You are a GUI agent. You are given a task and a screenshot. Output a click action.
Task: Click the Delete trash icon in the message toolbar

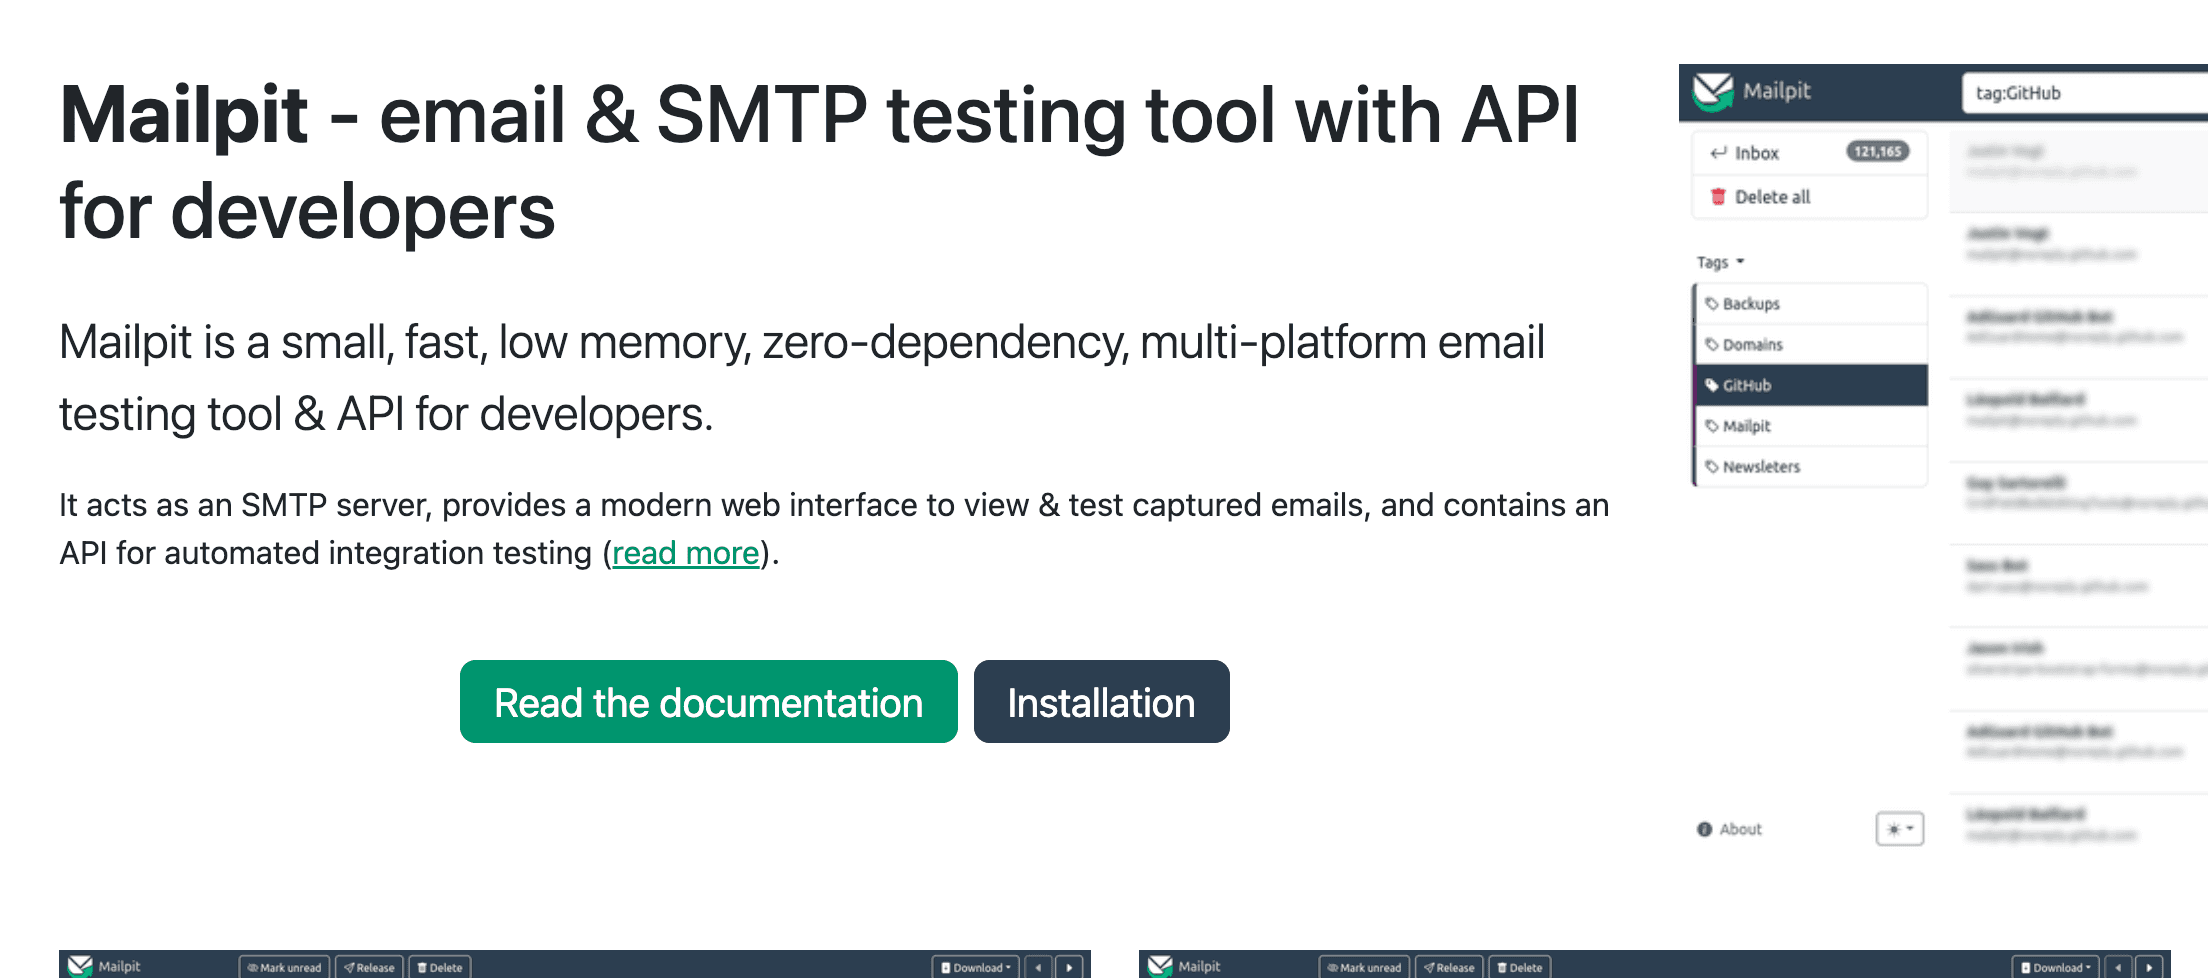tap(421, 966)
